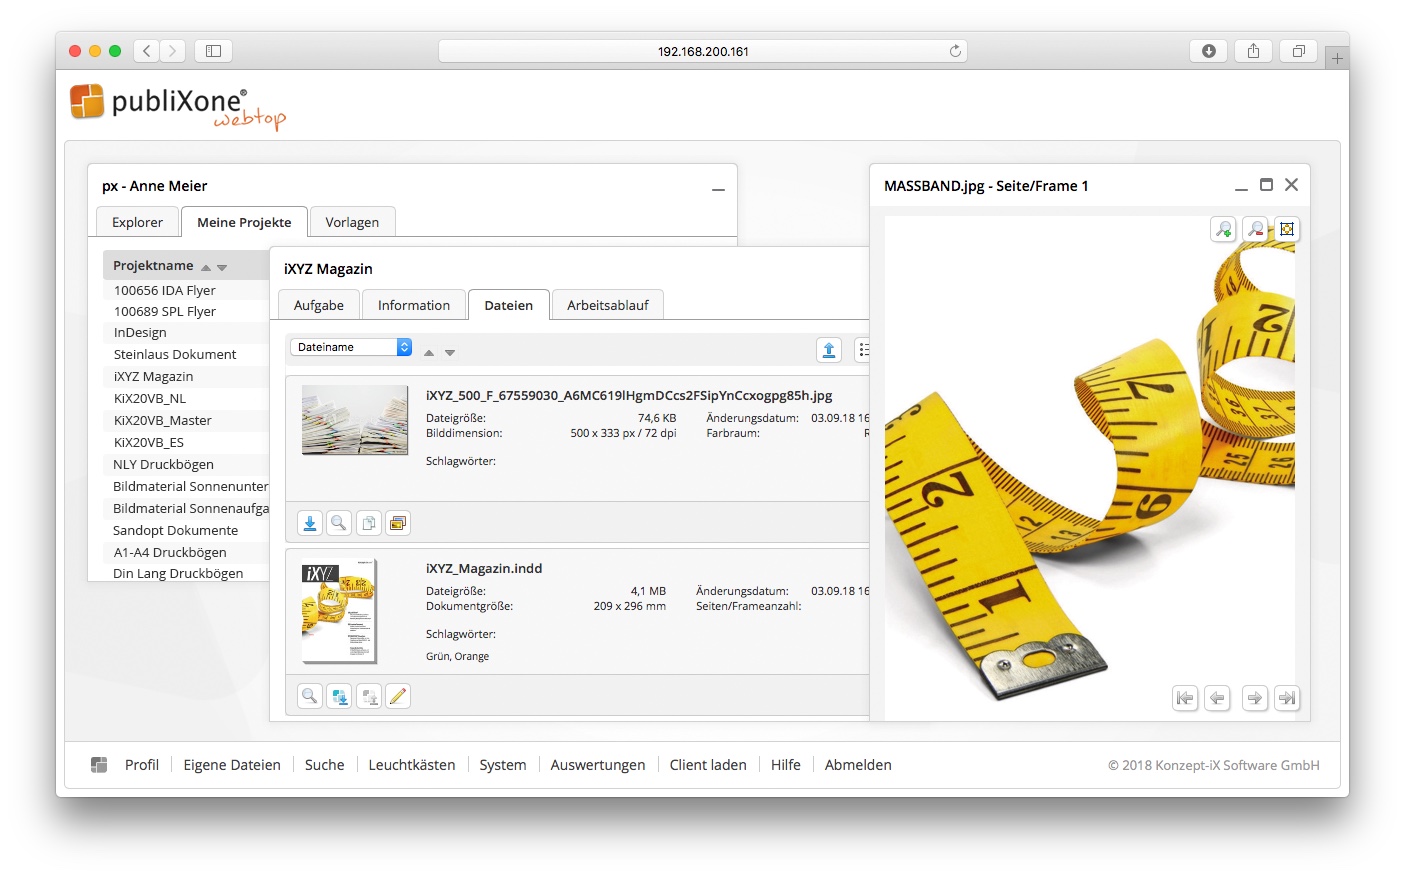Jump to last page in preview window

click(x=1287, y=698)
